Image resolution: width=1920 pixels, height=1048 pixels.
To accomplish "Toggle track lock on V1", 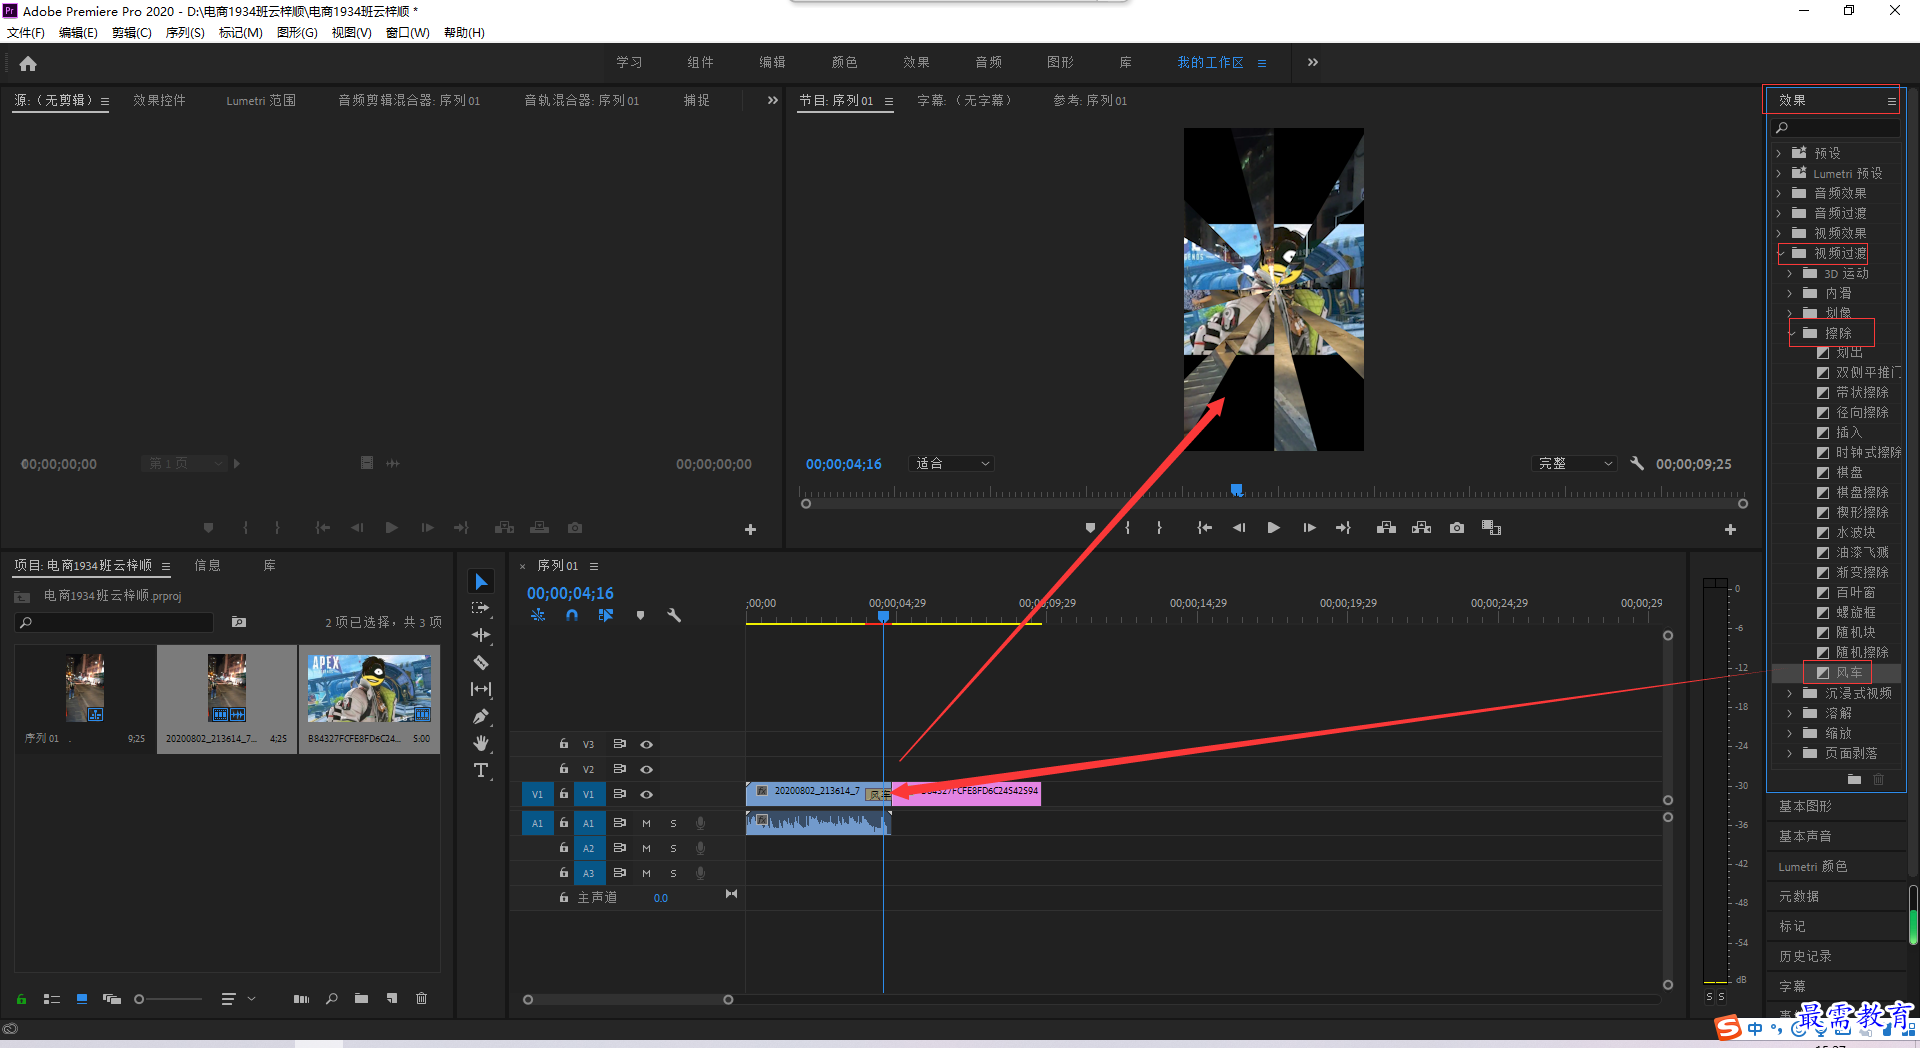I will coord(564,794).
